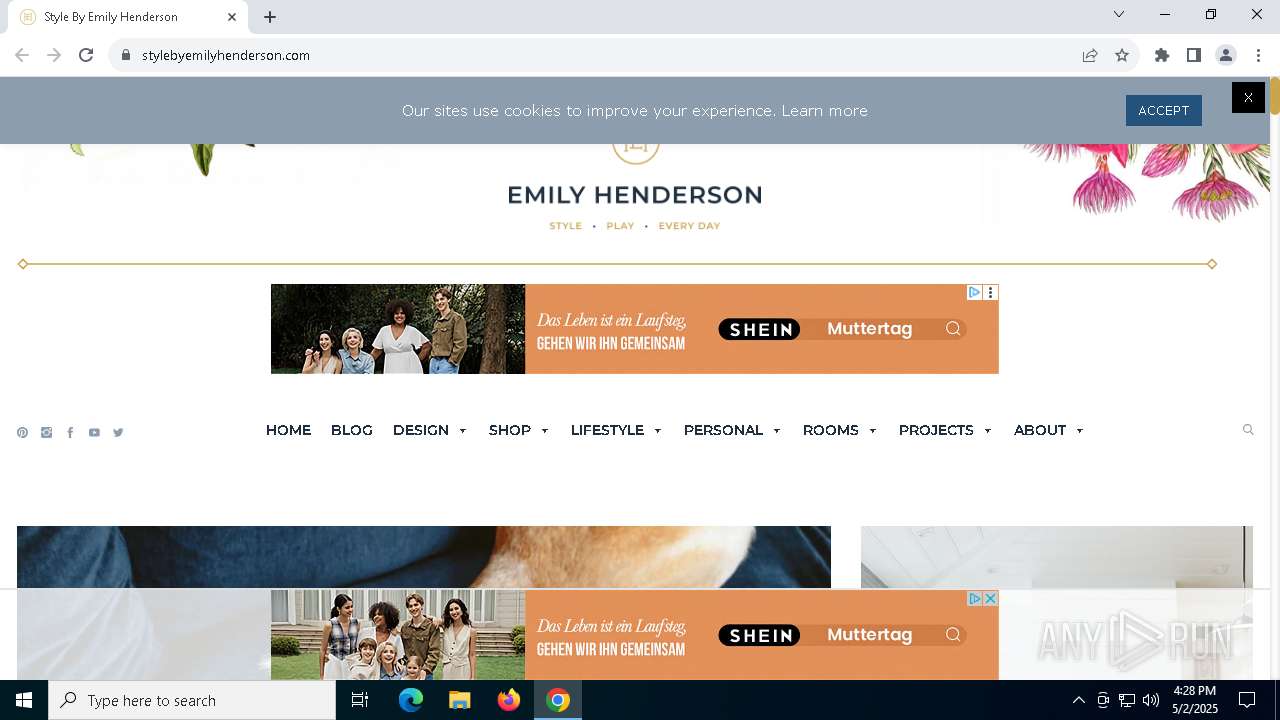Follow the Learn more cookie link

click(824, 111)
